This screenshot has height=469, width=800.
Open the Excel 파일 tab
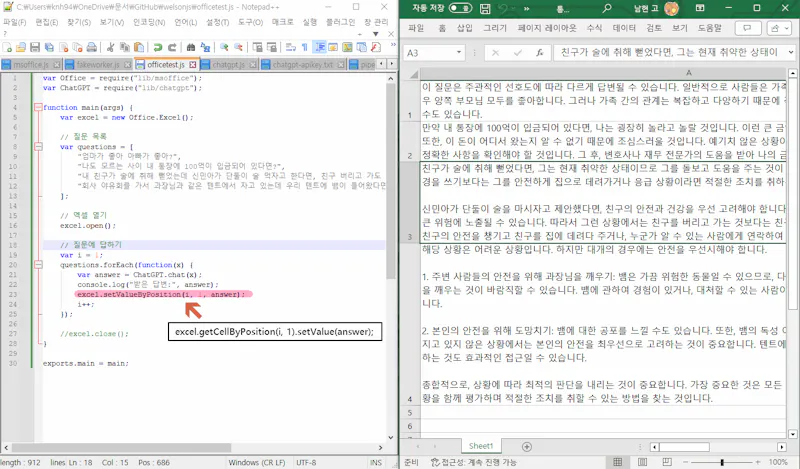point(416,28)
